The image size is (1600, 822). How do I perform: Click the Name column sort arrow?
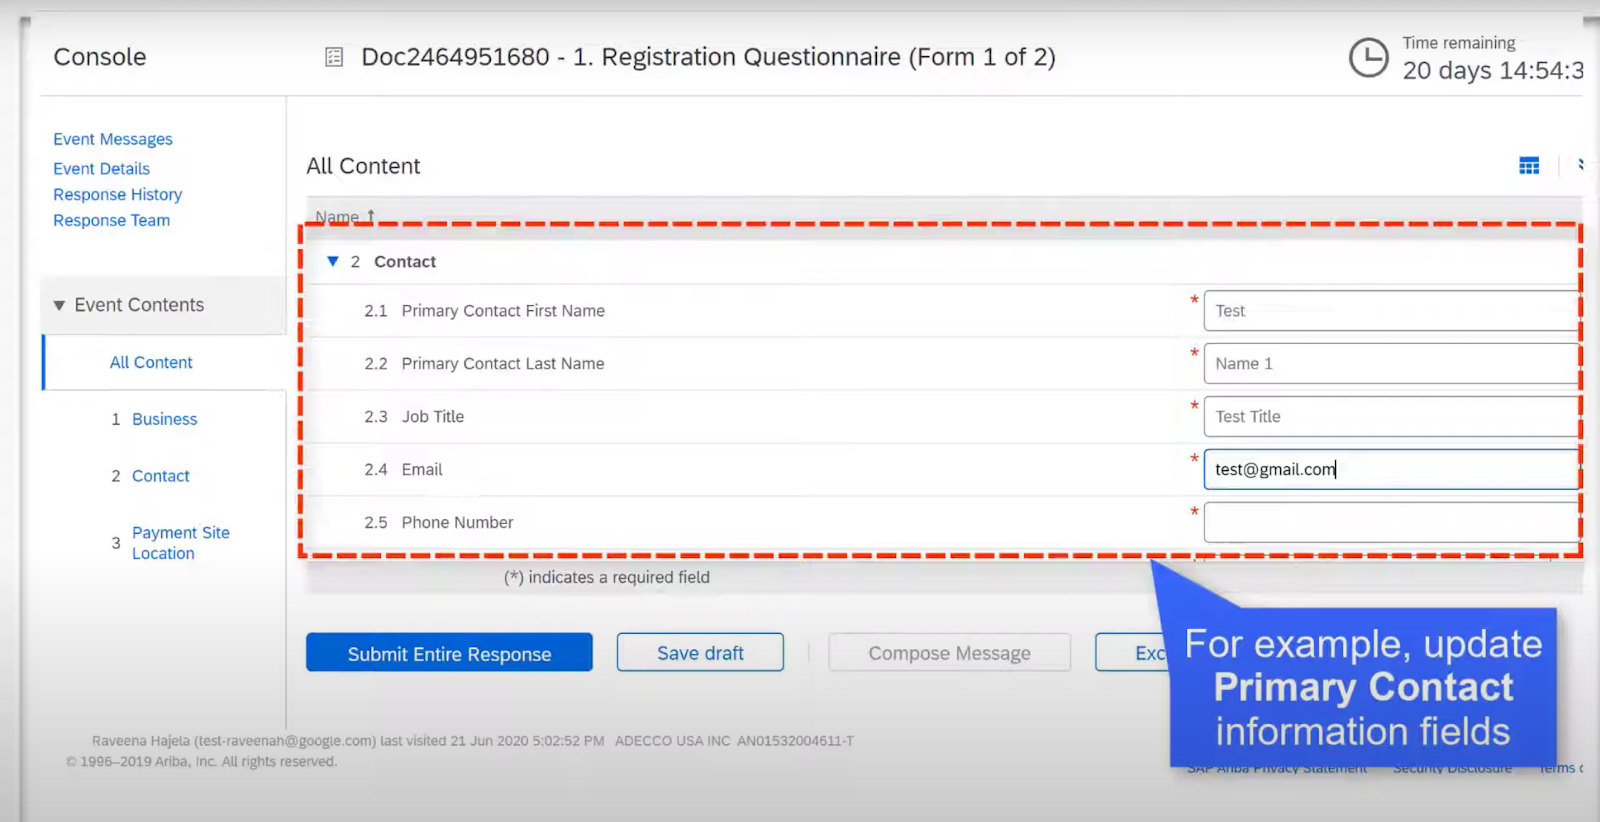371,216
